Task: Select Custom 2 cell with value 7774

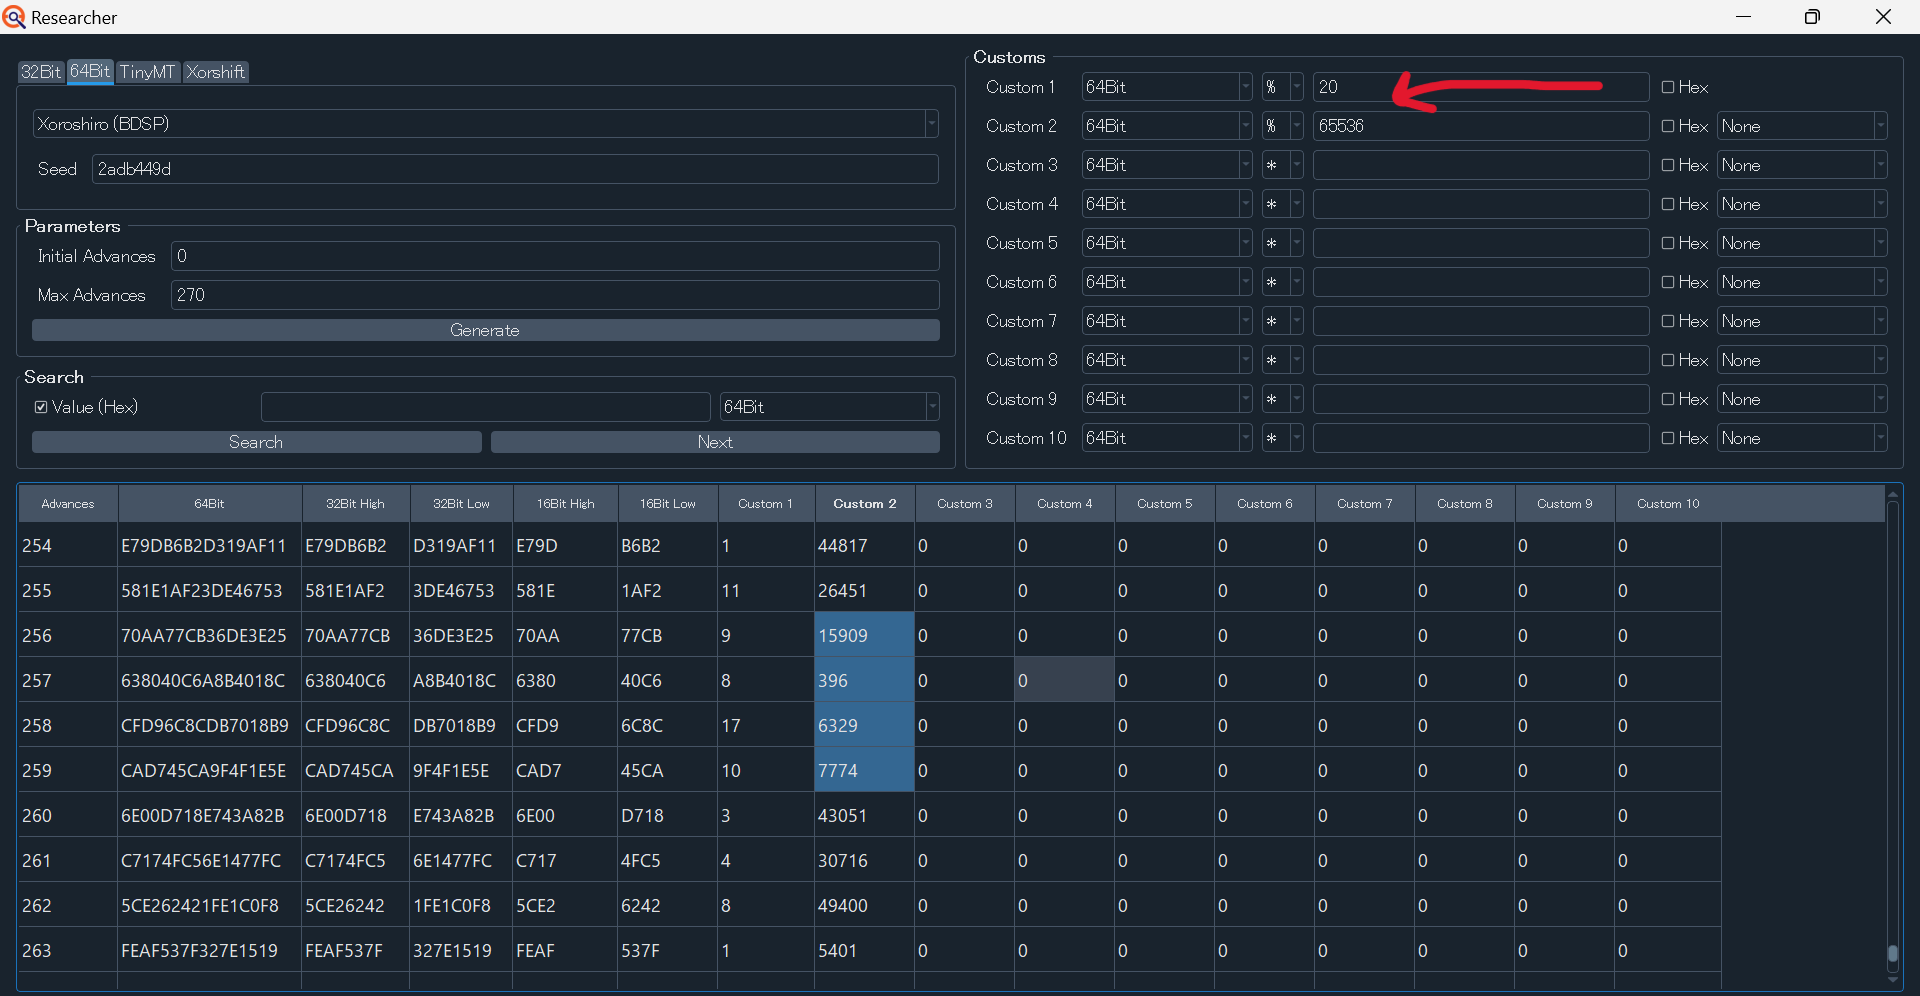Action: pos(865,771)
